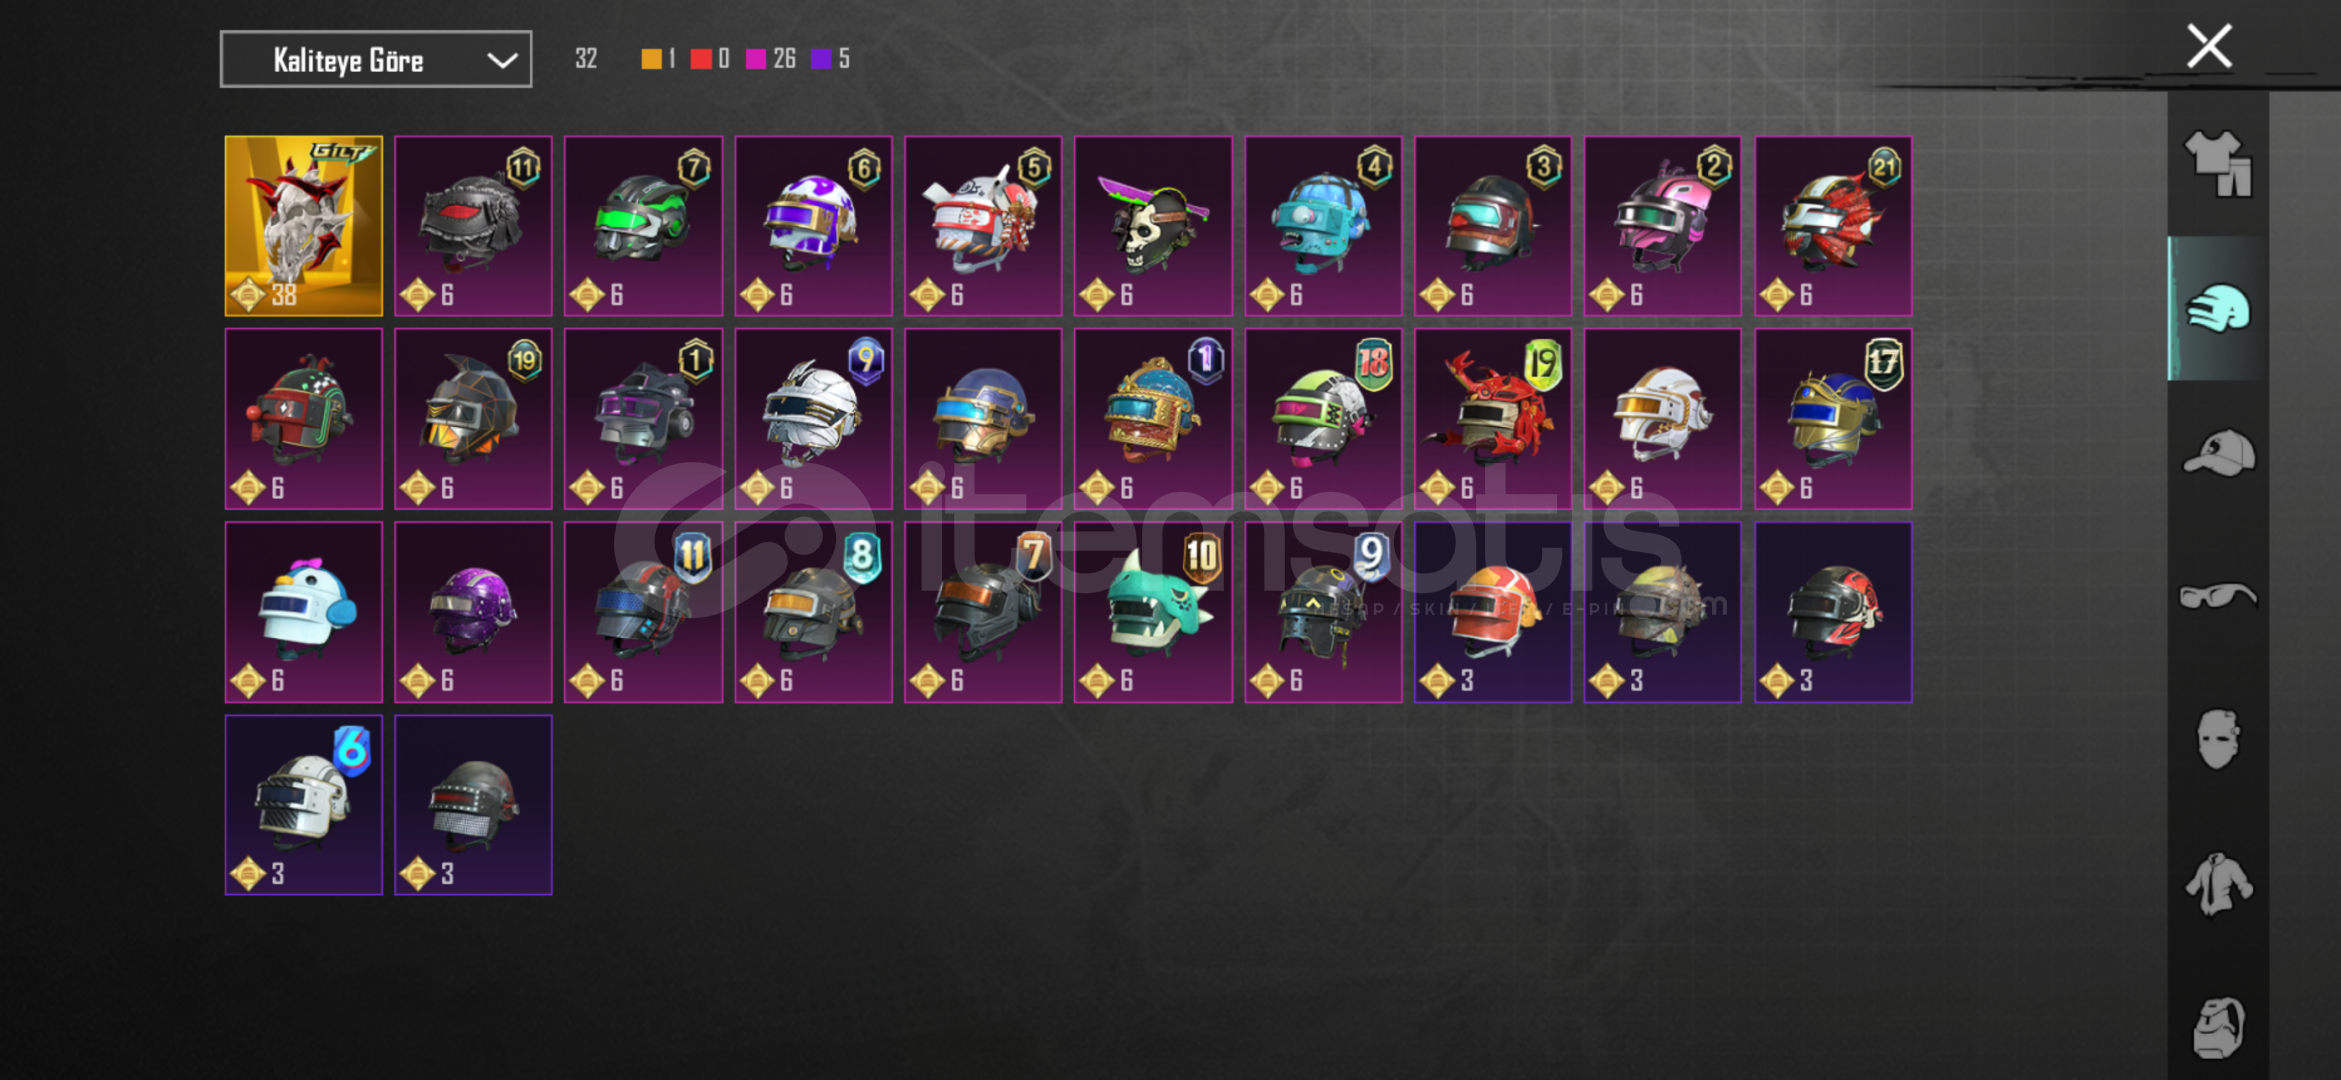Select the helmet category in sidebar
Screen dimensions: 2341x1080
click(x=2218, y=308)
